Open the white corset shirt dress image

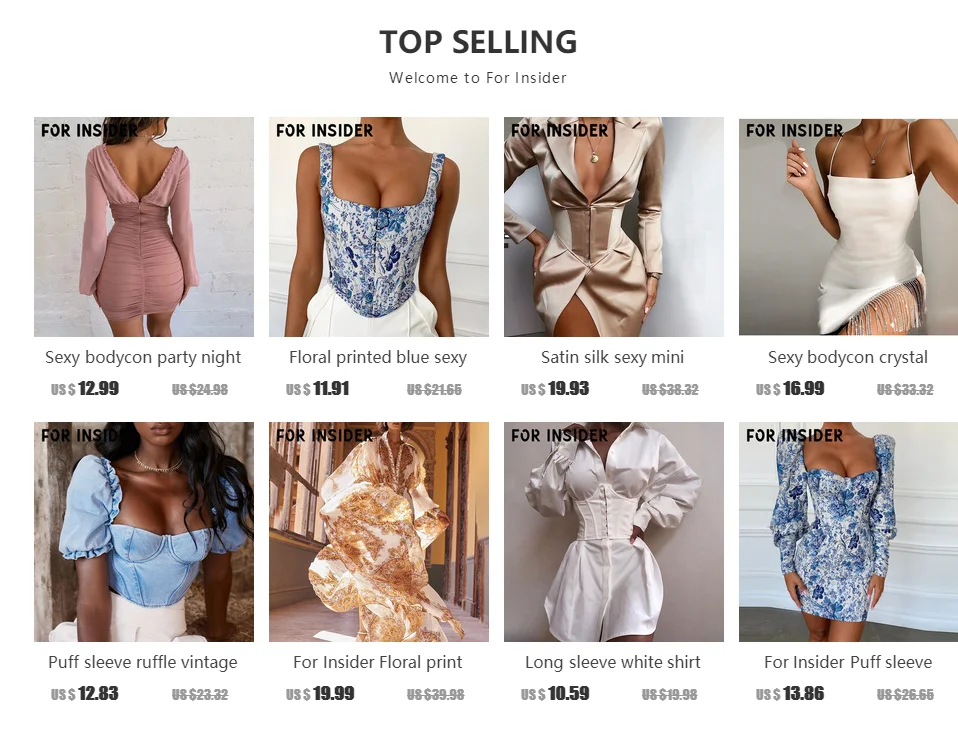(613, 531)
